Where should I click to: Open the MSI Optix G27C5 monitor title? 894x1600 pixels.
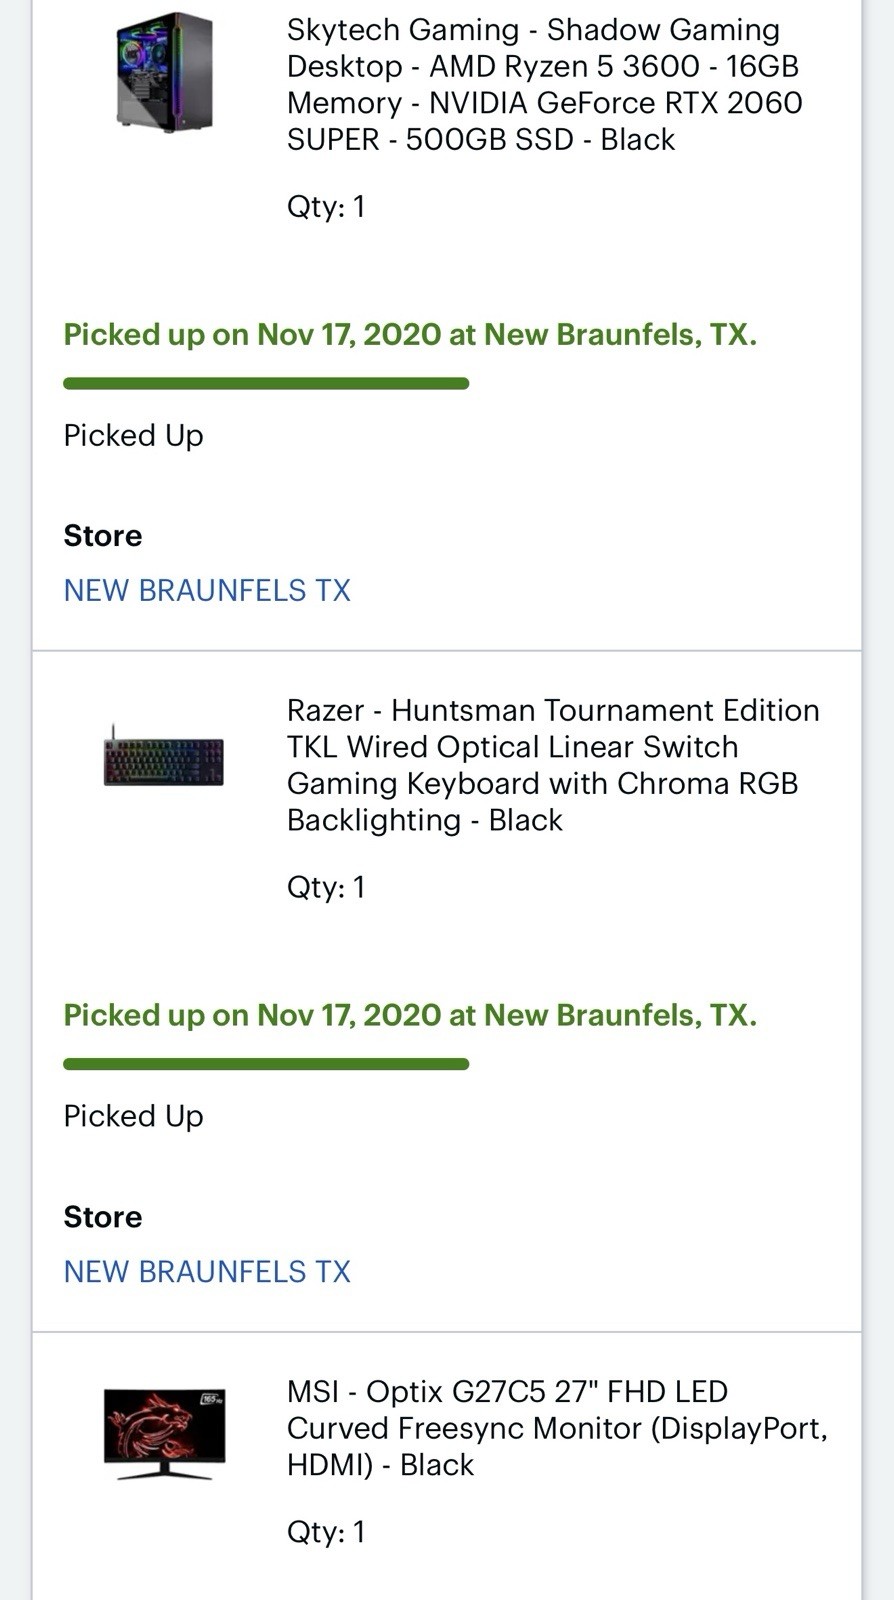coord(556,1428)
